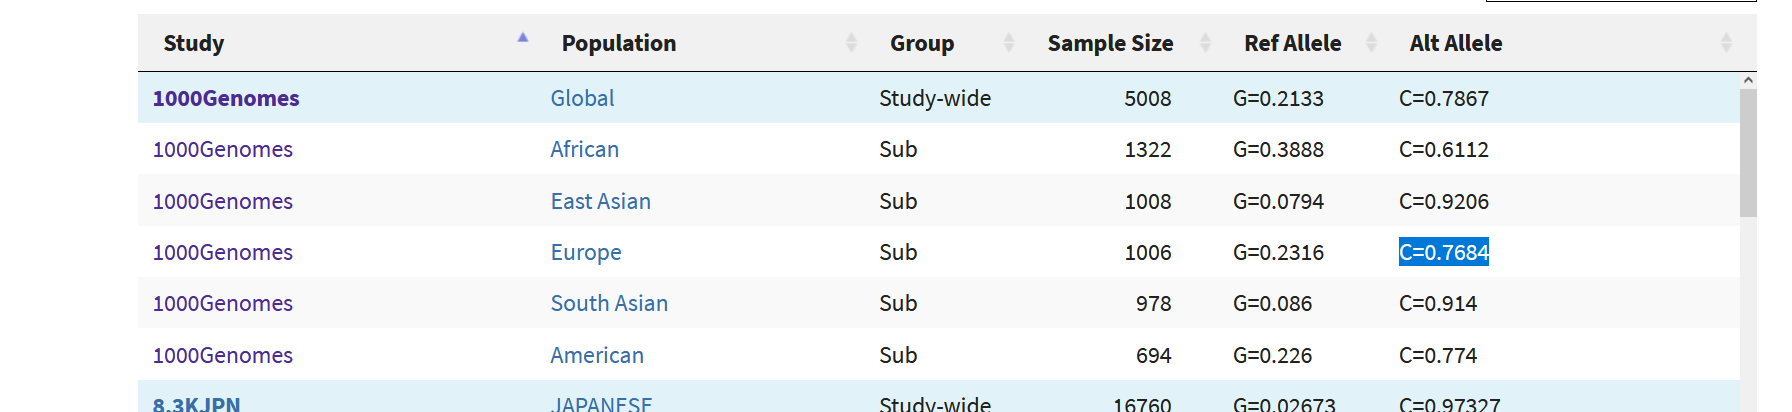
Task: Open the East Asian population link
Action: (x=600, y=201)
